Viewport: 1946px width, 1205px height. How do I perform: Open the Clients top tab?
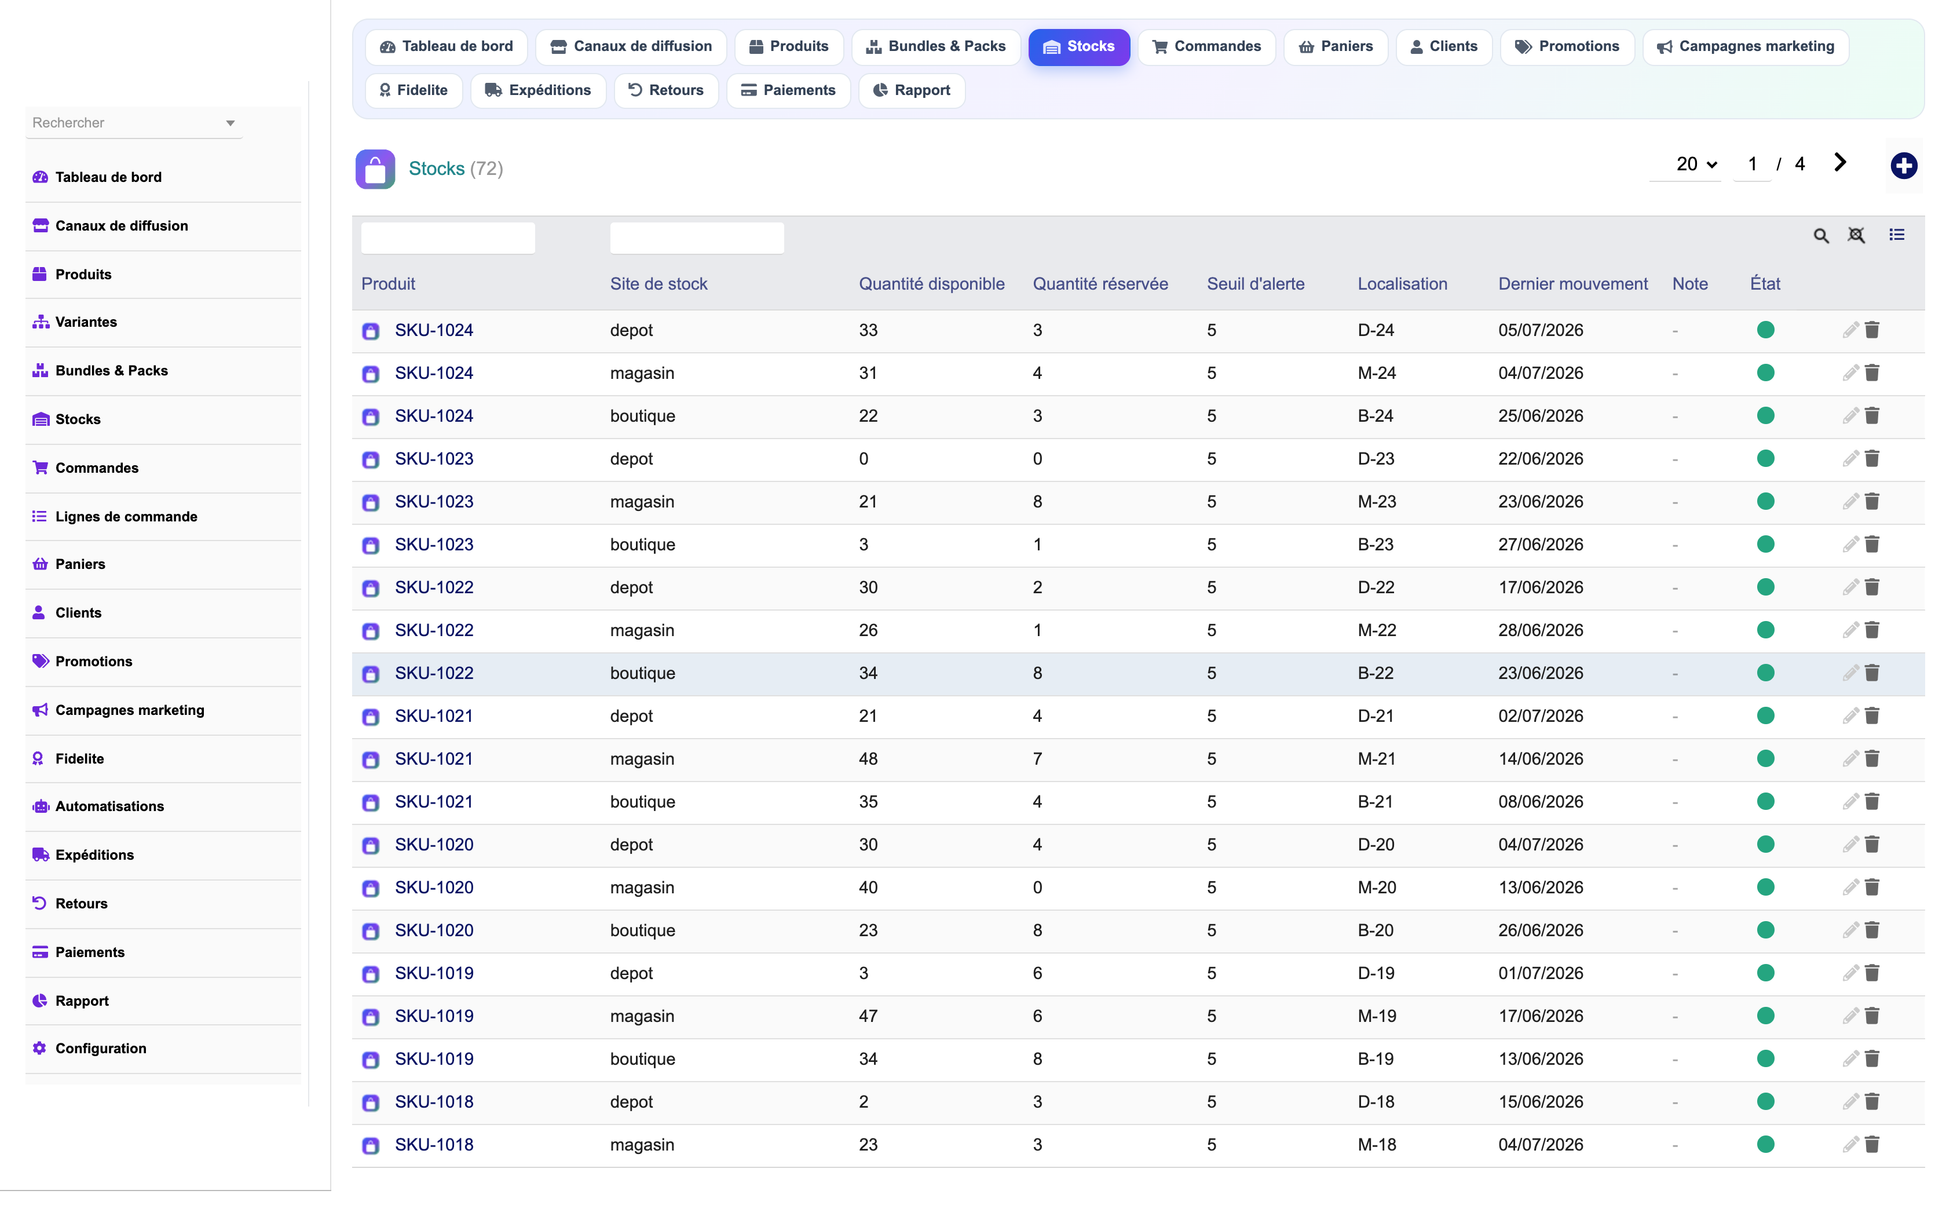point(1443,47)
